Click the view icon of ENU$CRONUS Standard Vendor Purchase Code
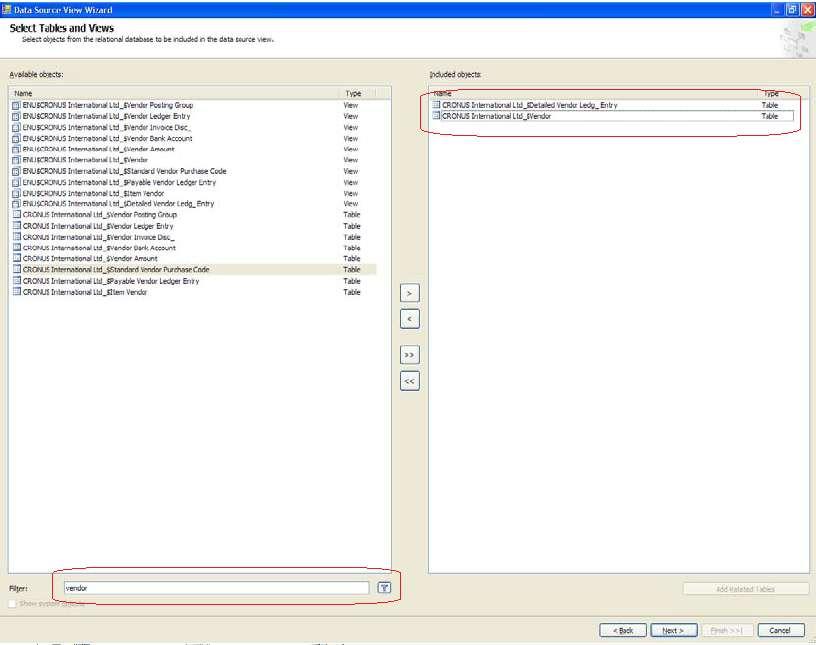 coord(16,171)
